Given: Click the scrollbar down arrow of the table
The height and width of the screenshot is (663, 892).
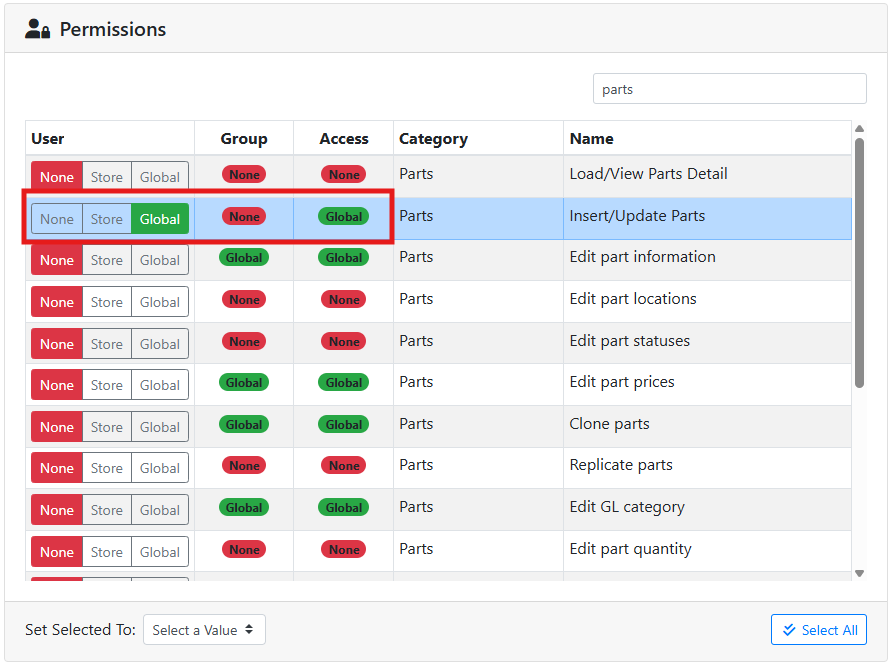Looking at the screenshot, I should pos(859,573).
